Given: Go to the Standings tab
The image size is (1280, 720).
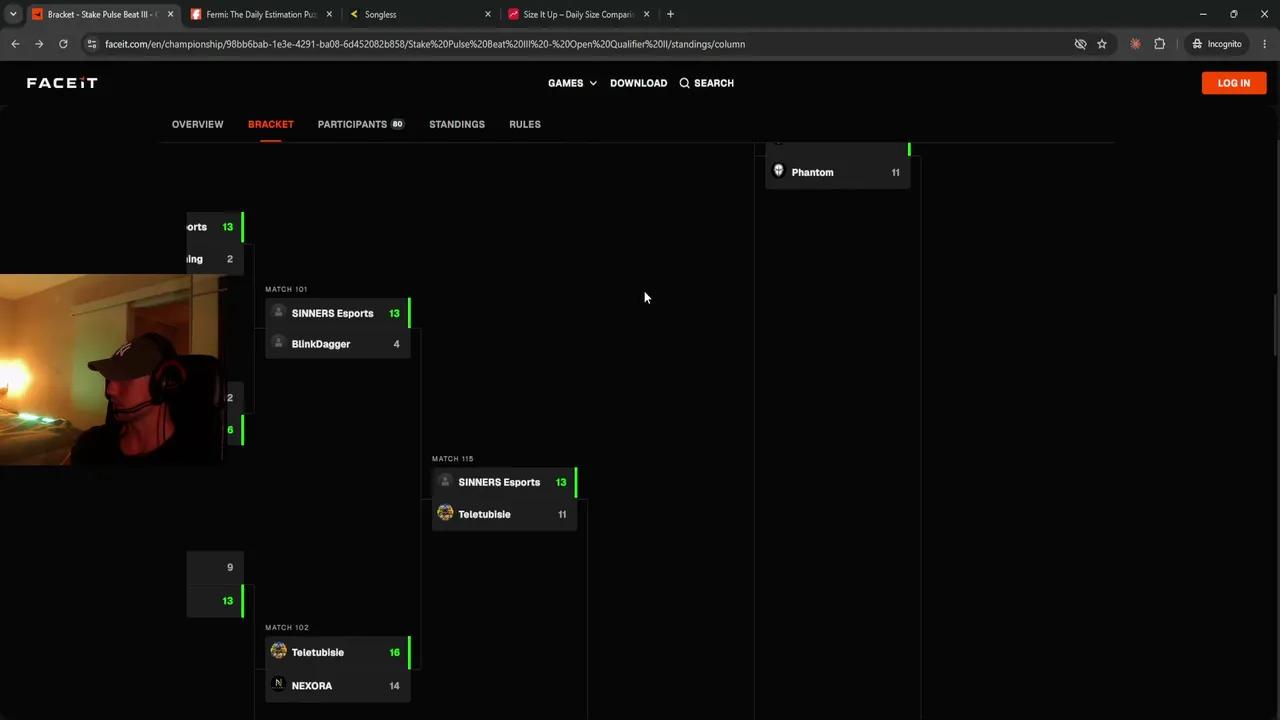Looking at the screenshot, I should click(x=457, y=124).
